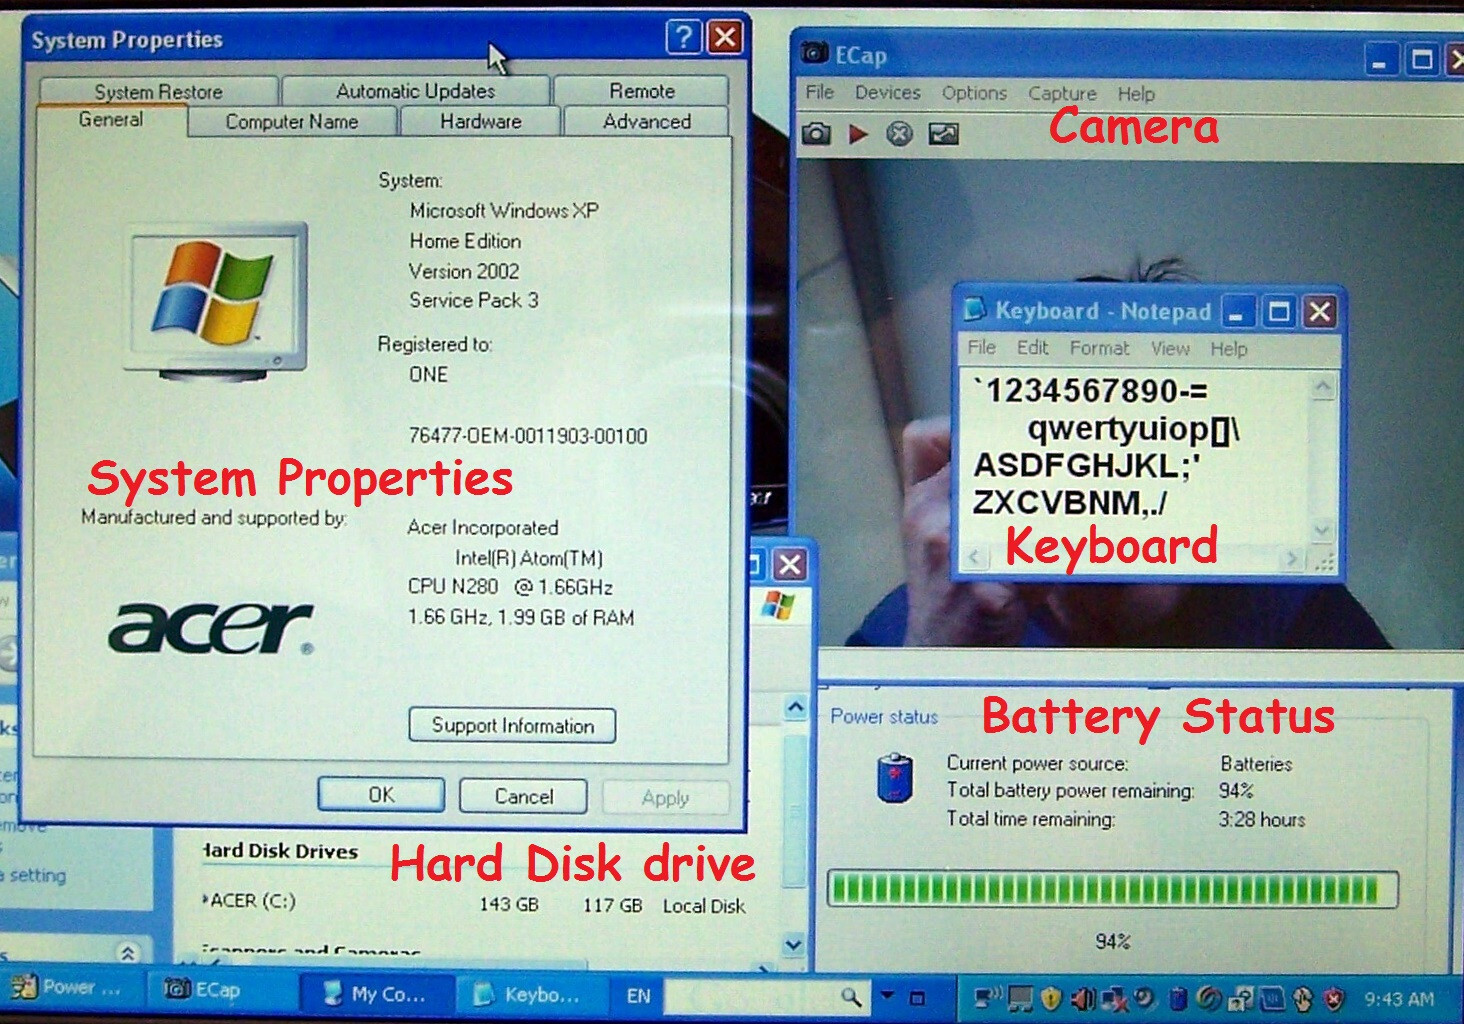
Task: Click My Computer scrollbar up arrow
Action: coord(795,708)
